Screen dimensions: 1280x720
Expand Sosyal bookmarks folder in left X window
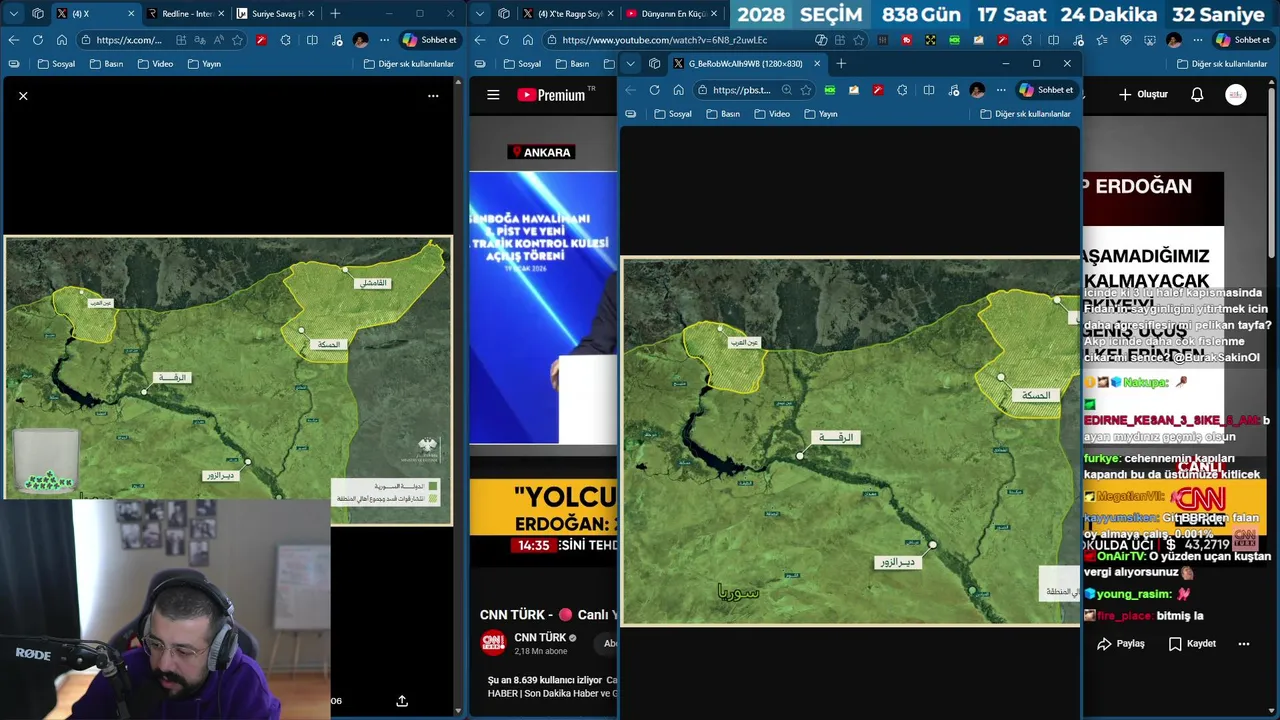tap(56, 63)
